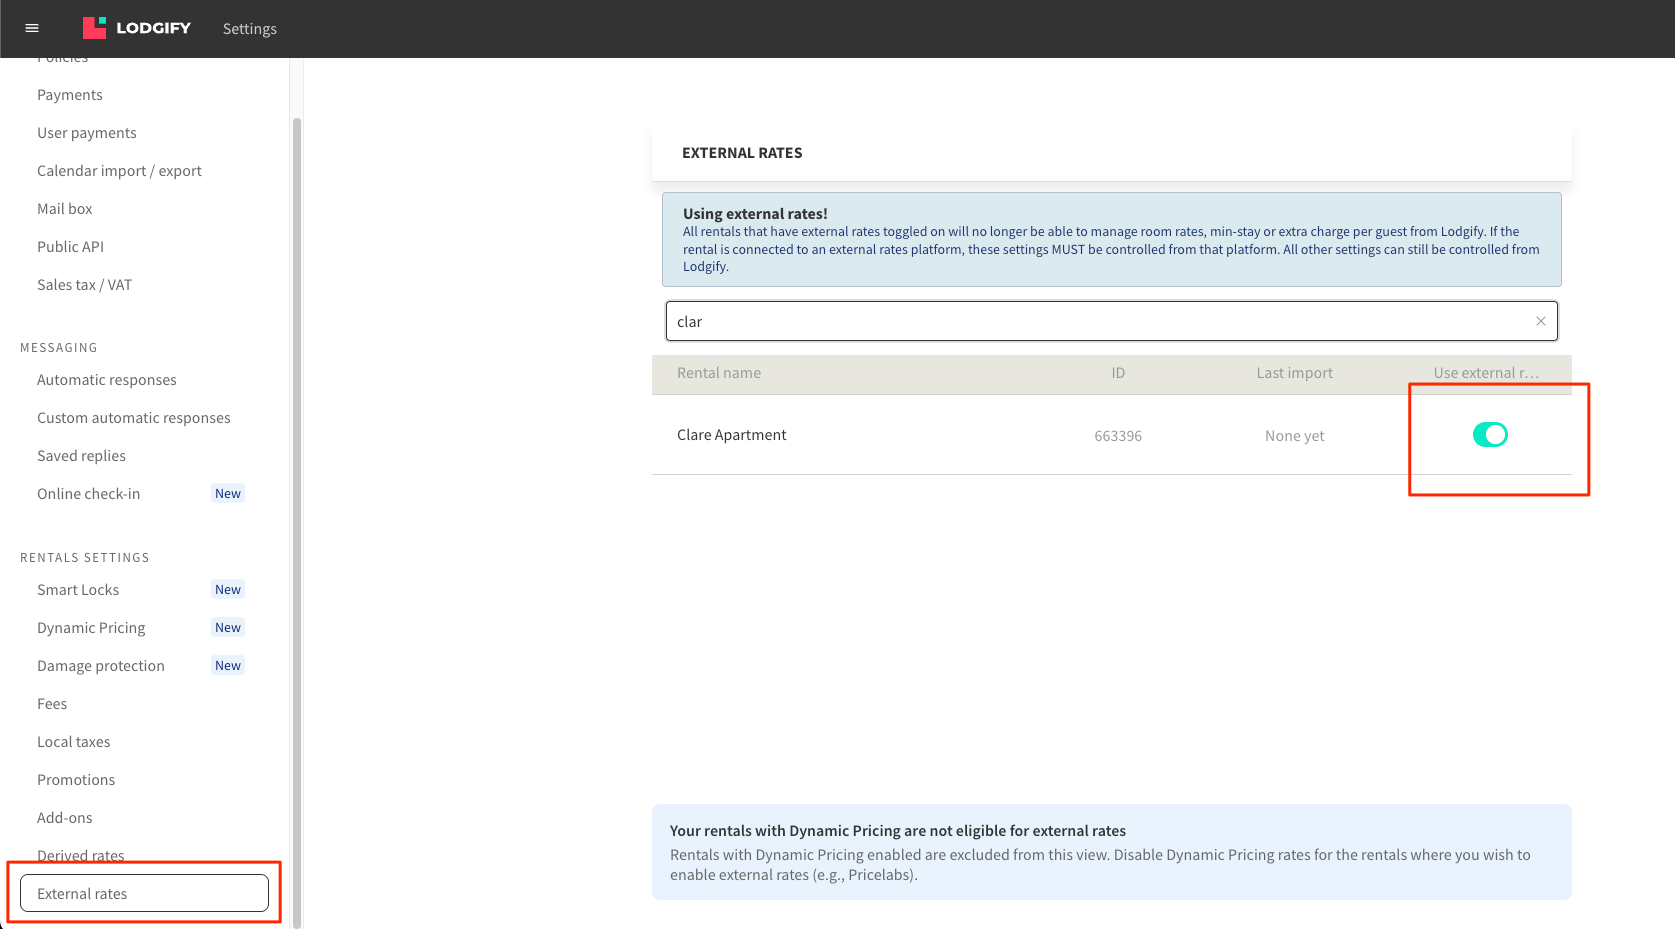Select the Clare Apartment rental row
Screen dimensions: 1675x929
(732, 435)
